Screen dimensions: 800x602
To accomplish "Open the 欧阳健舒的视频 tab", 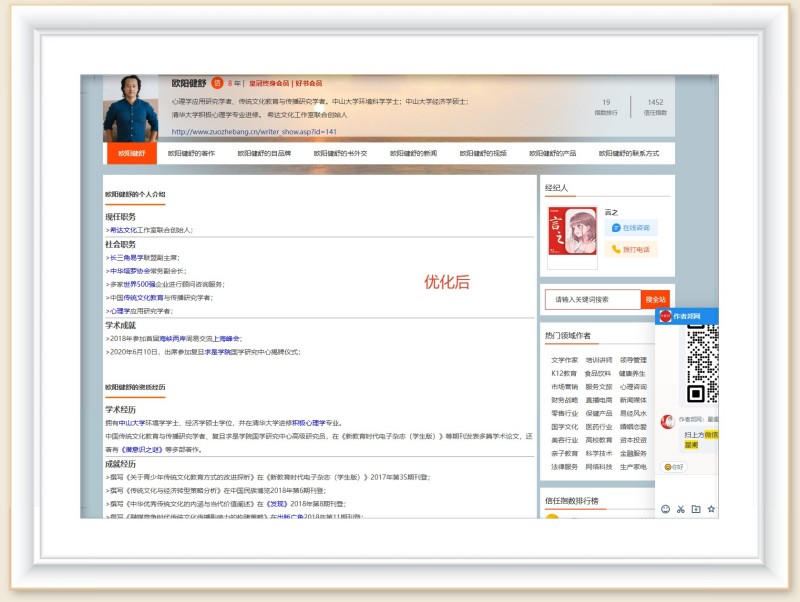I will tap(483, 154).
